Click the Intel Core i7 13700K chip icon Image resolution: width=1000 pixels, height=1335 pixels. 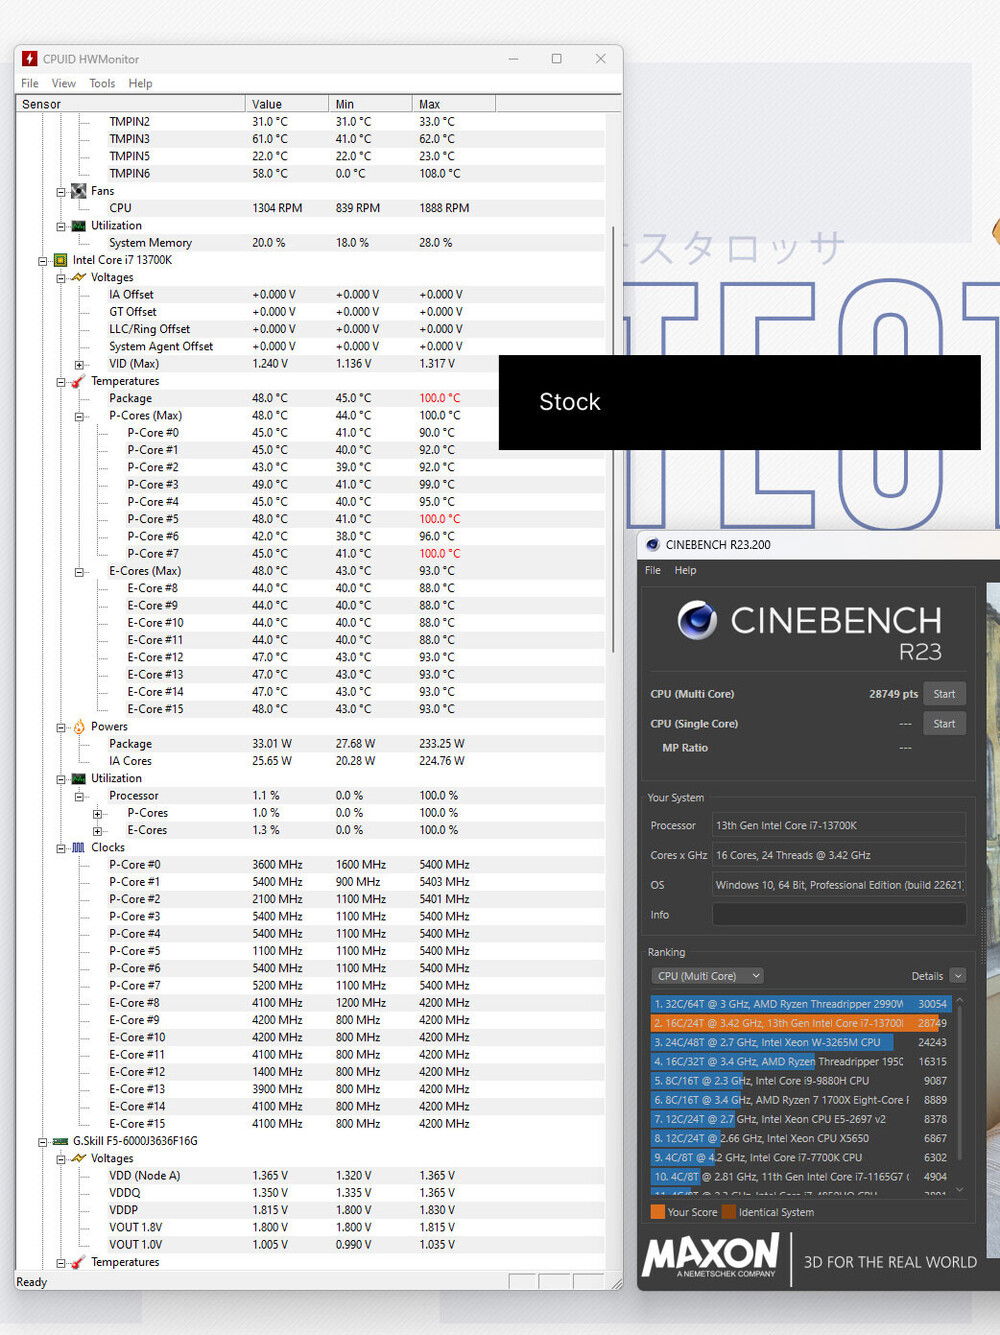pyautogui.click(x=60, y=260)
